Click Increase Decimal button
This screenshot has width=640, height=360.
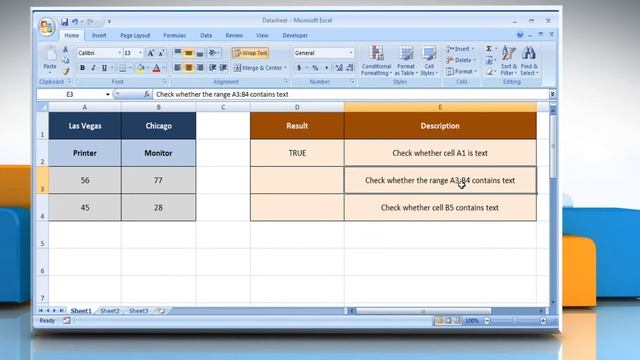(x=339, y=68)
